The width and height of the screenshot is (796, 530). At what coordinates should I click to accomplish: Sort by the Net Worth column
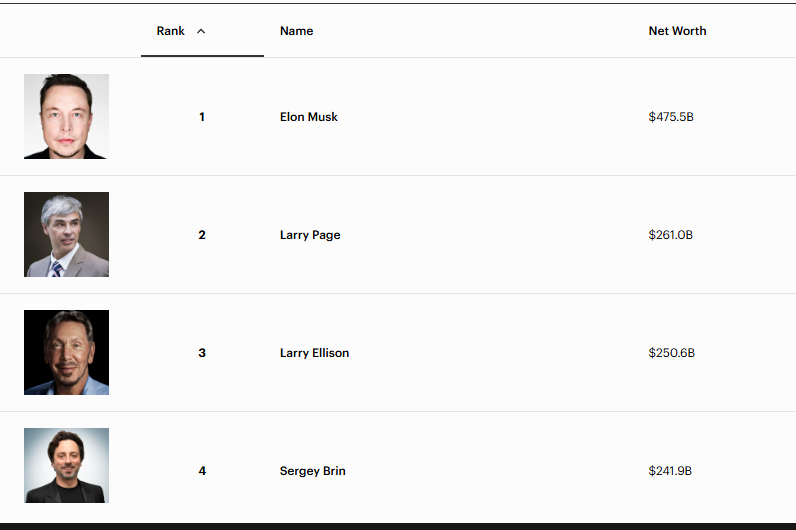coord(677,31)
